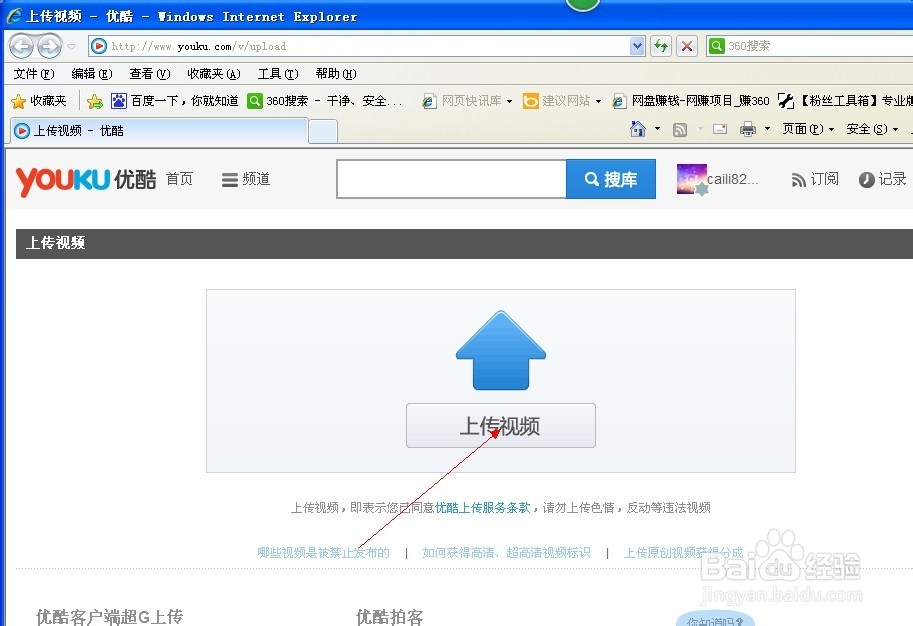Open the 页面(P) command bar dropdown

808,129
